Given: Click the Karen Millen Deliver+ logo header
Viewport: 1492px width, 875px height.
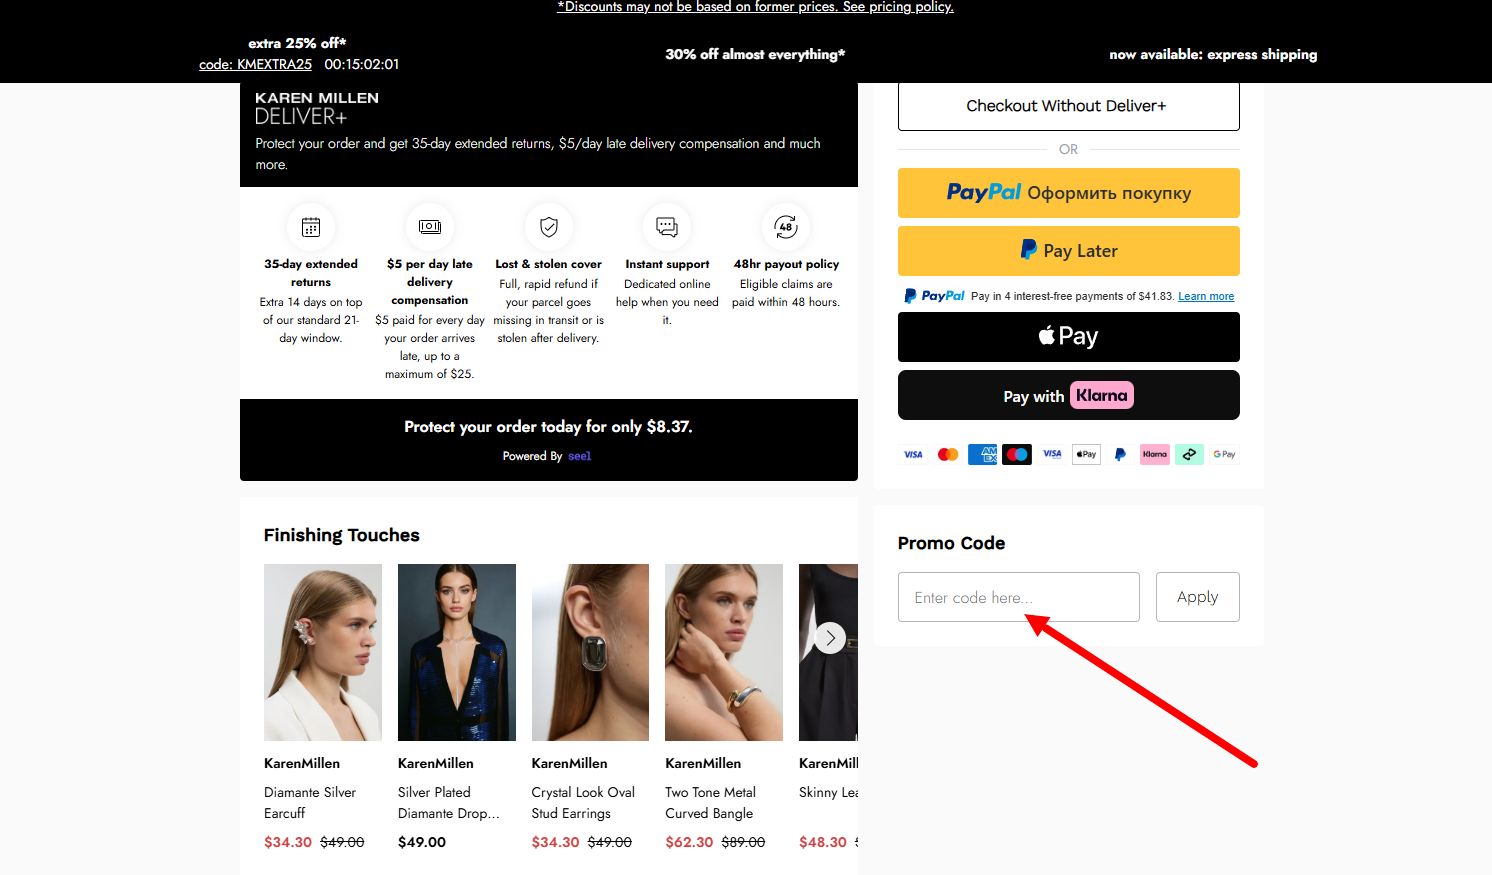Looking at the screenshot, I should point(317,107).
